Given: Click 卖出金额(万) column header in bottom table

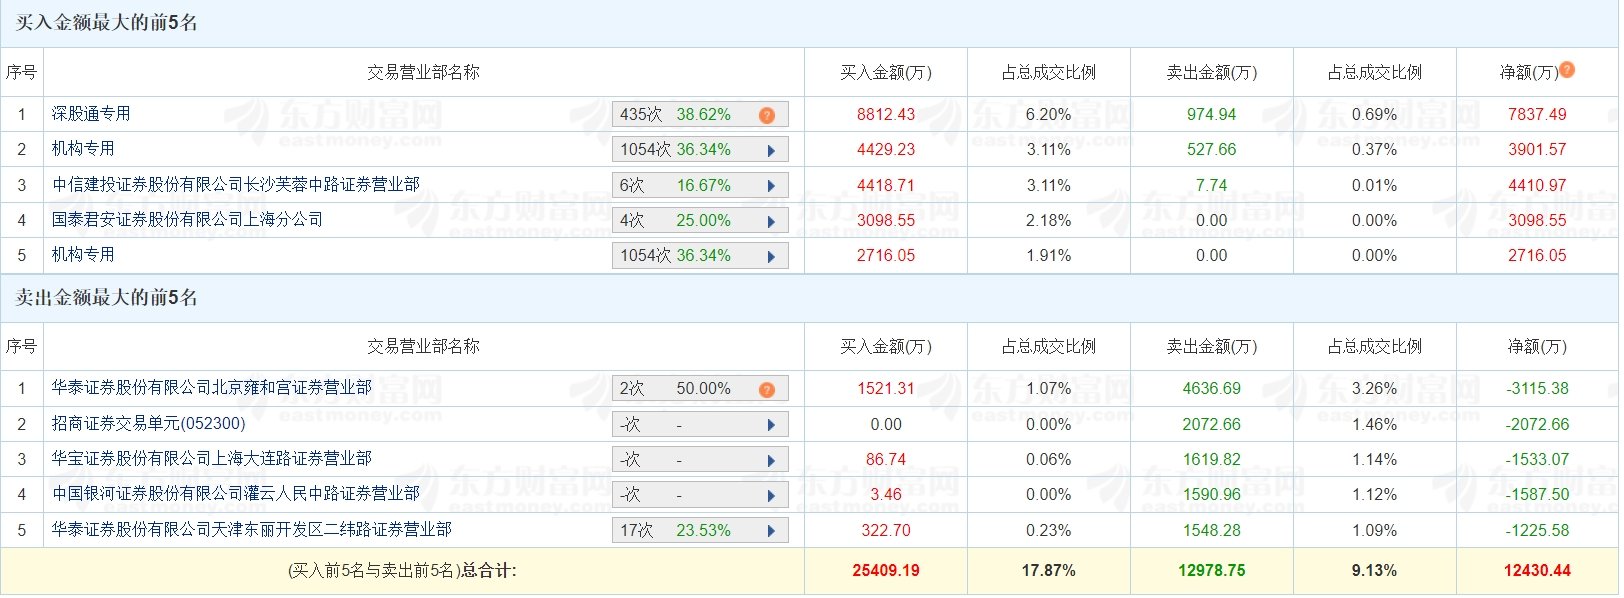Looking at the screenshot, I should pyautogui.click(x=1212, y=346).
